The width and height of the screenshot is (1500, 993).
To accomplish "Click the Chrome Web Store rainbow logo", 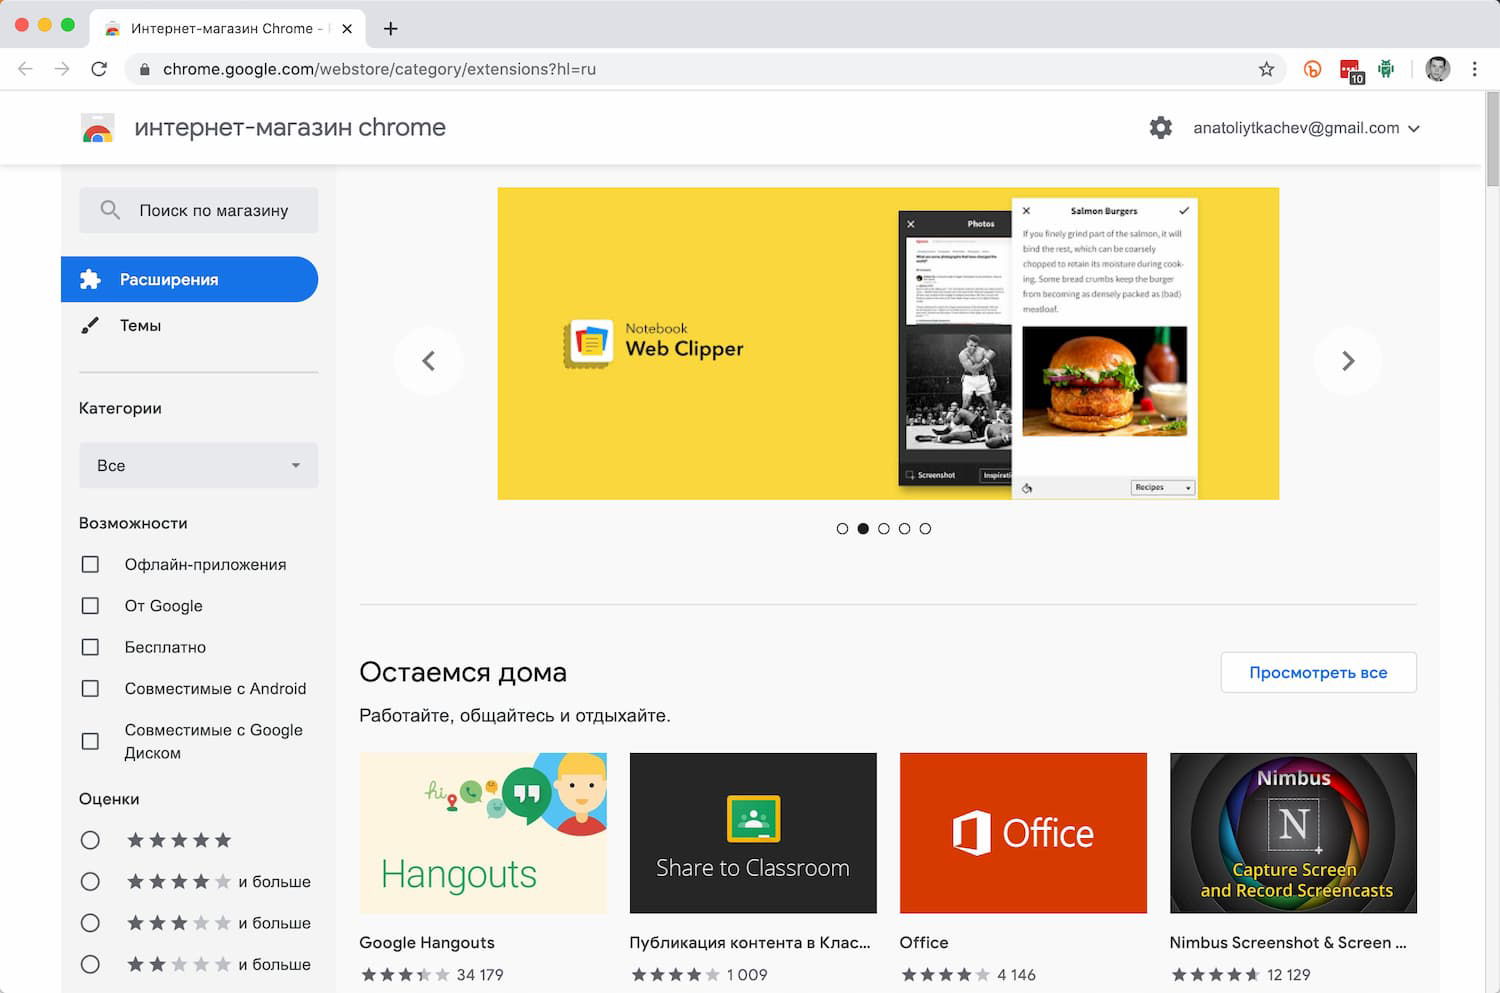I will point(97,128).
